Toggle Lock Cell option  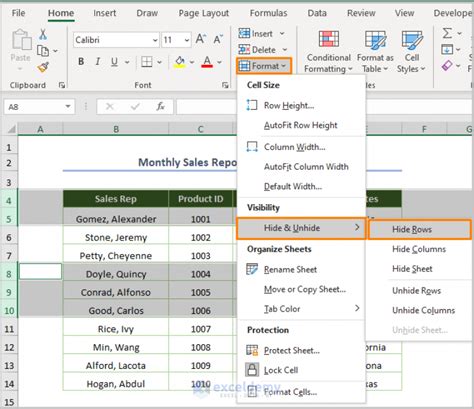pyautogui.click(x=301, y=370)
